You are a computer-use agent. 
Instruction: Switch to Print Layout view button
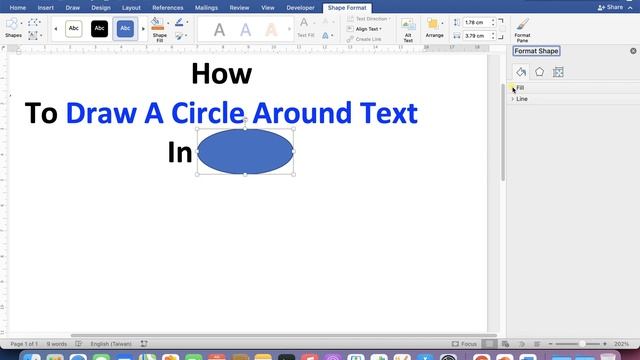pos(489,344)
